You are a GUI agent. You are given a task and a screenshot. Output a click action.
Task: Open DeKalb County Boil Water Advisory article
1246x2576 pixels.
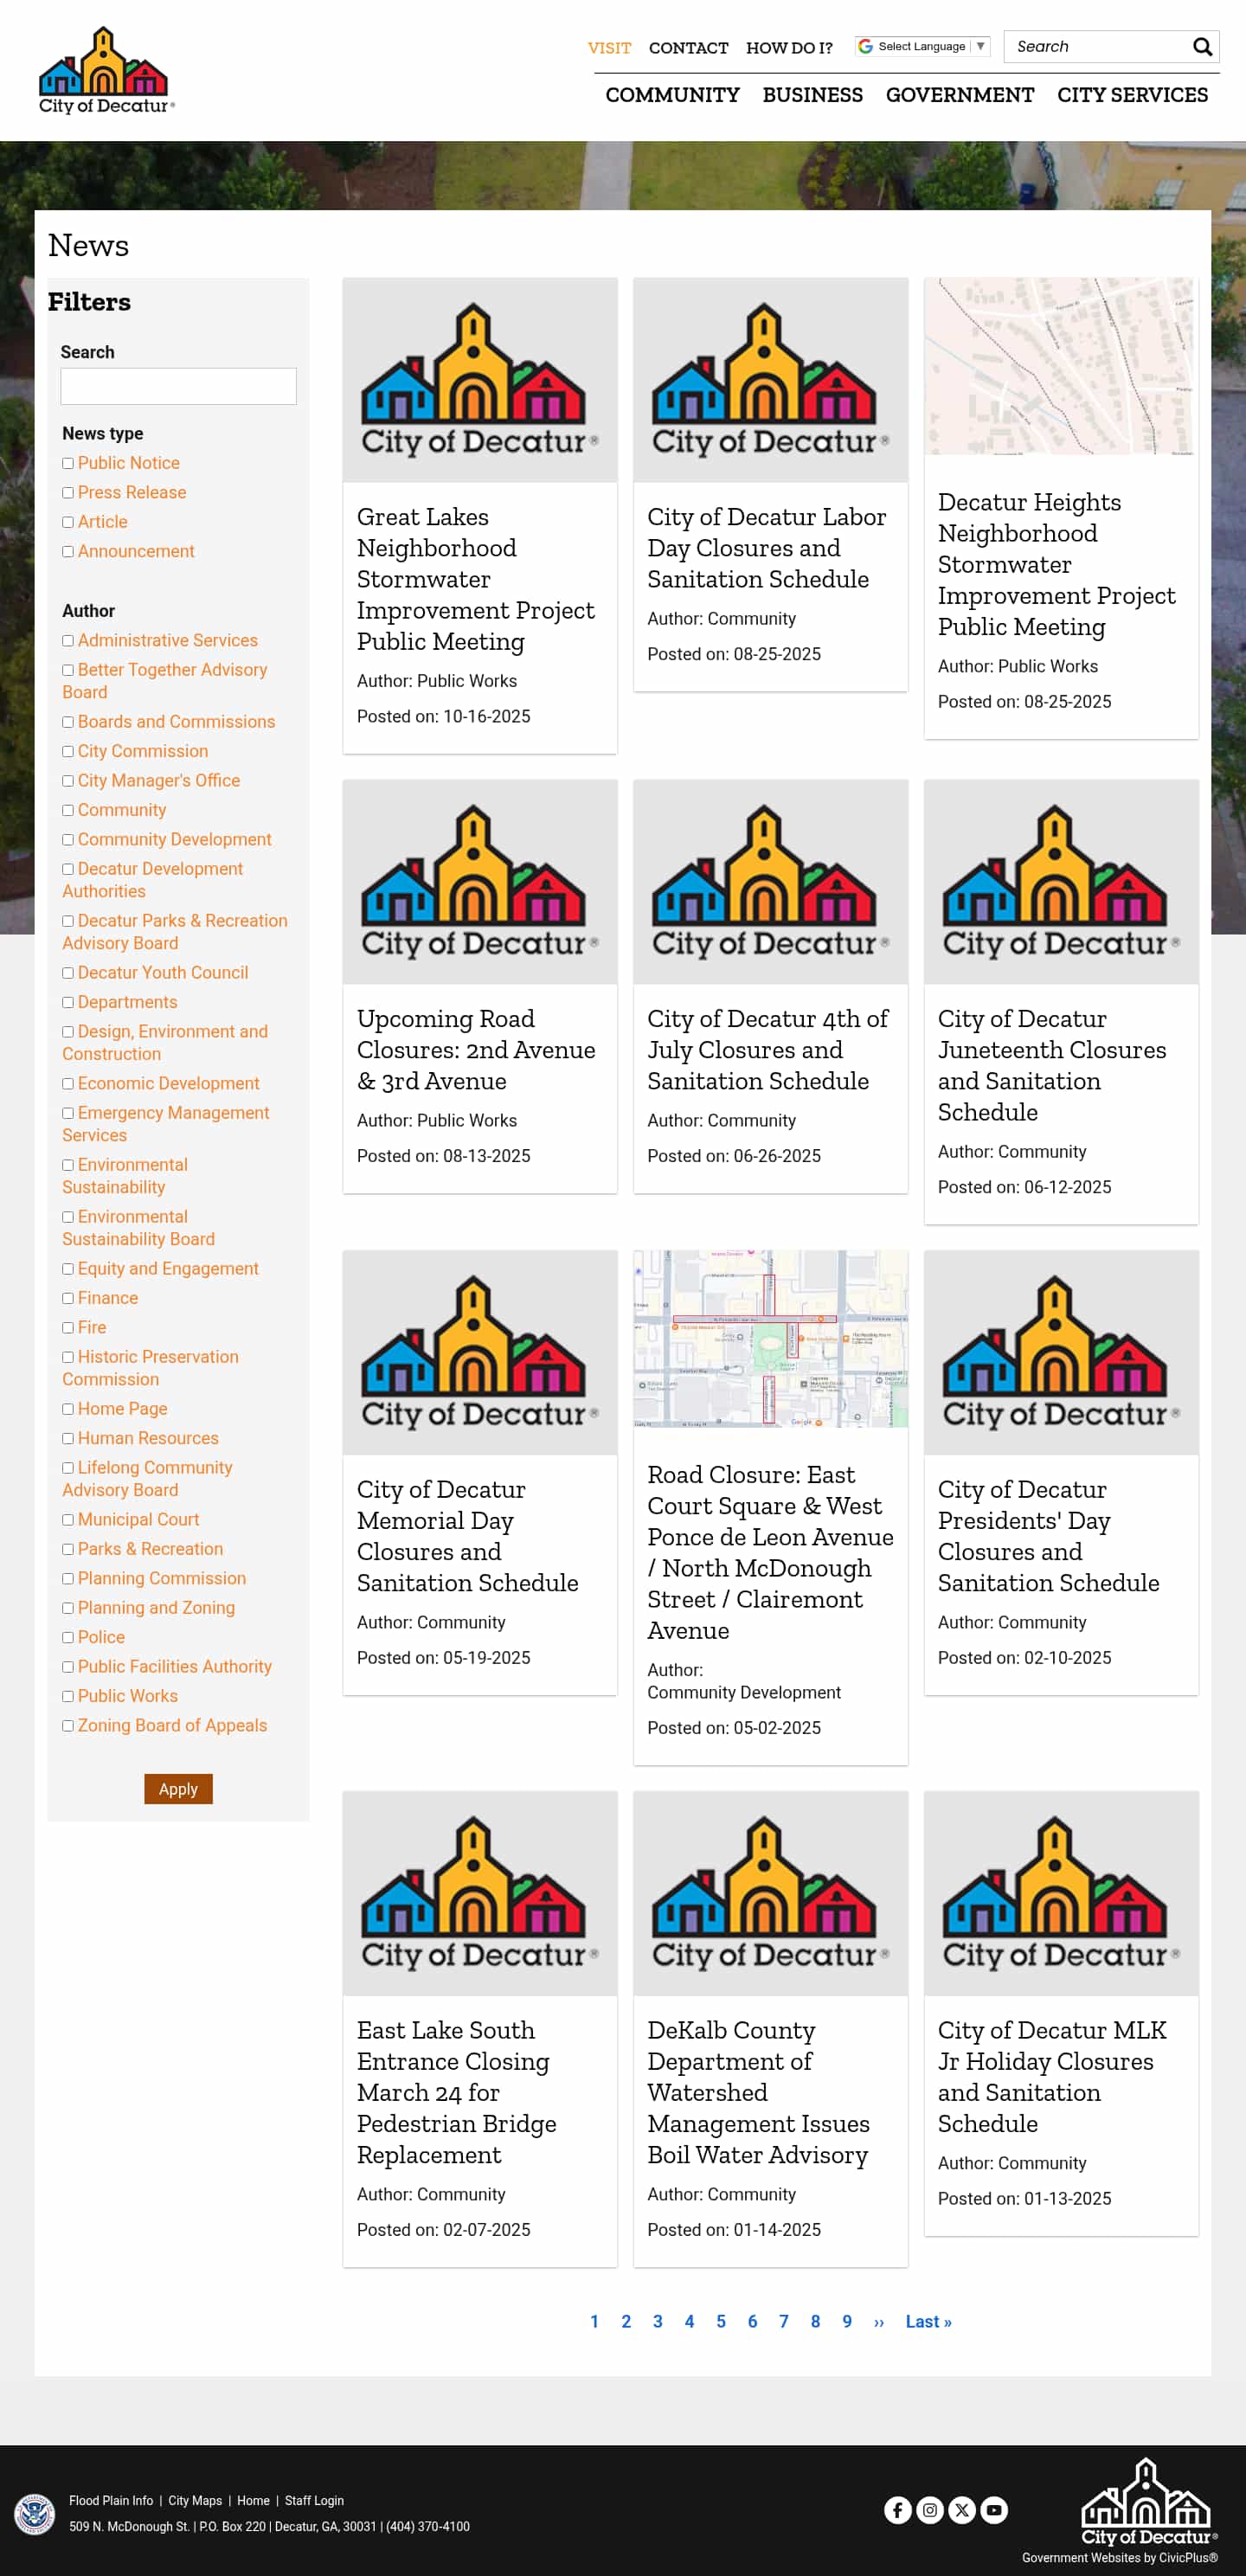[x=758, y=2093]
